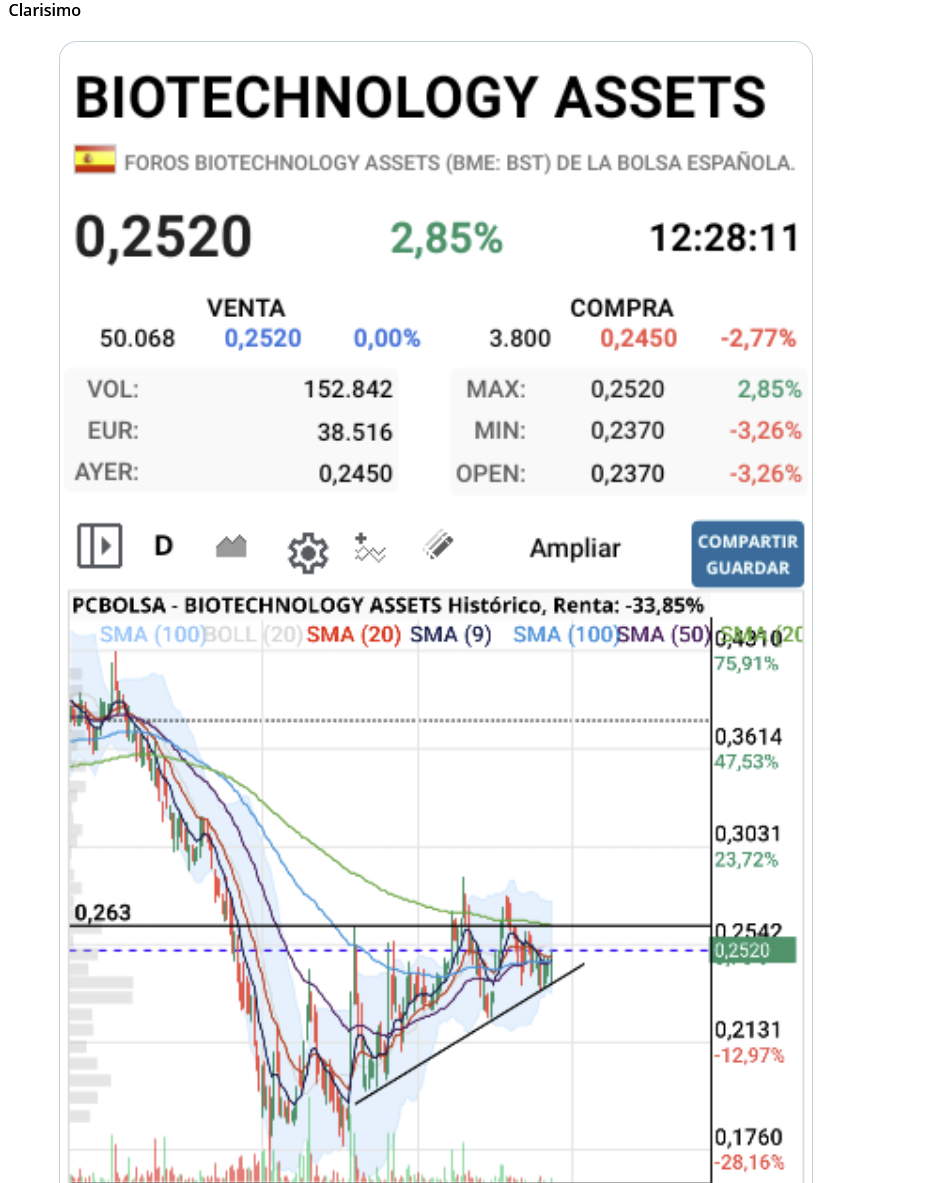The image size is (932, 1183).
Task: Add an indicator with the plus-line icon
Action: 370,548
